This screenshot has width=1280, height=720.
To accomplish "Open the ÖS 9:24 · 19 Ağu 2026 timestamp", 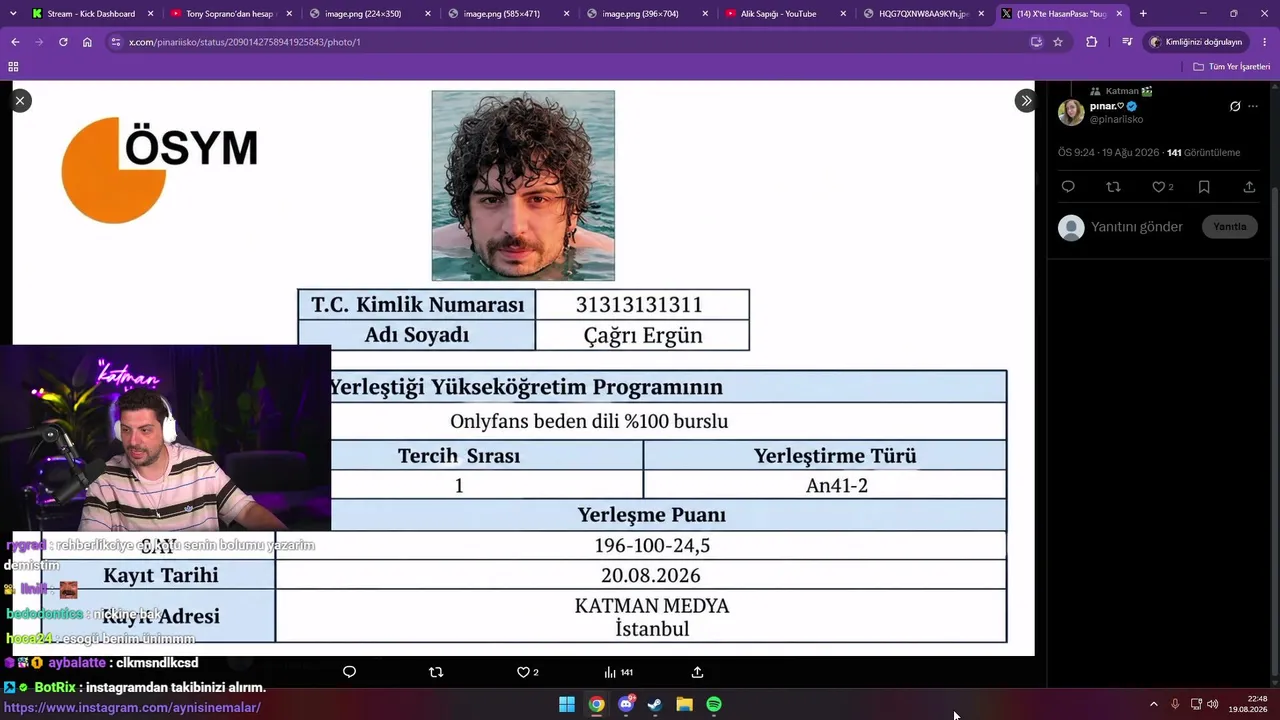I will (x=1108, y=153).
